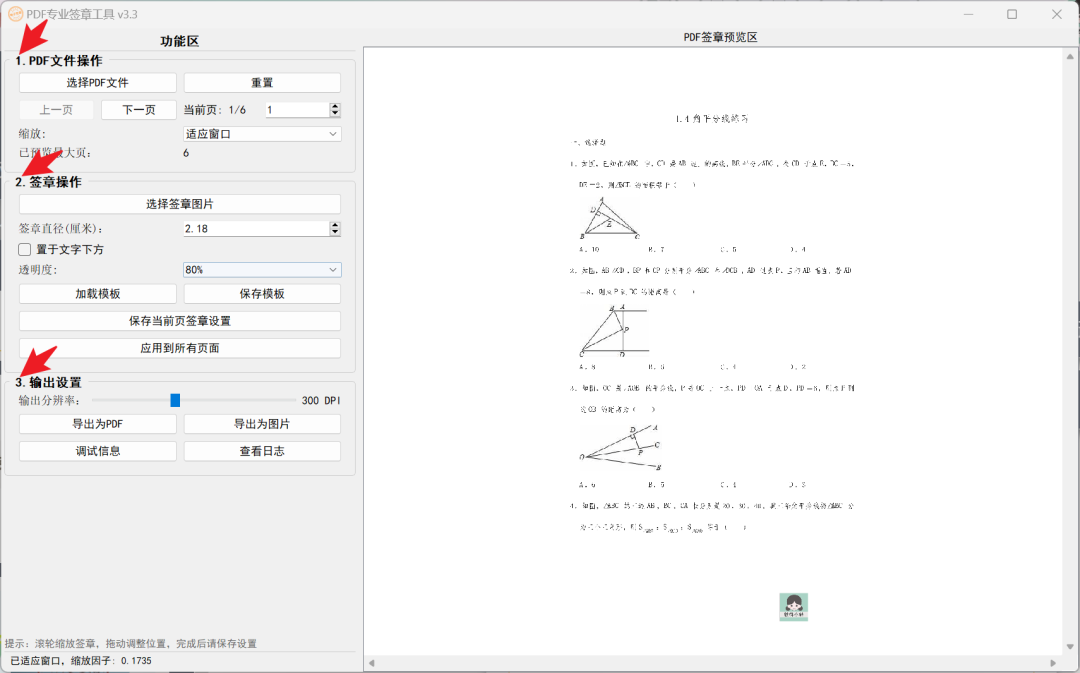Click the up arrow on the 当前页 page stepper

pos(336,105)
